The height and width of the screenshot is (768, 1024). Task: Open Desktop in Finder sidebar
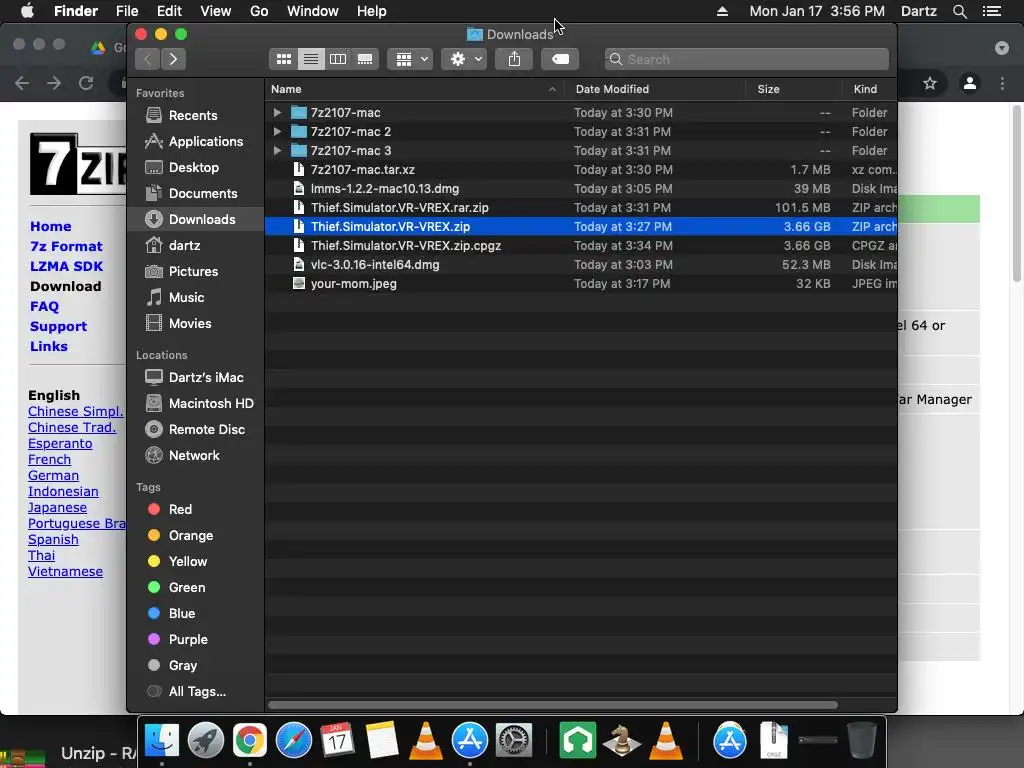click(x=195, y=167)
